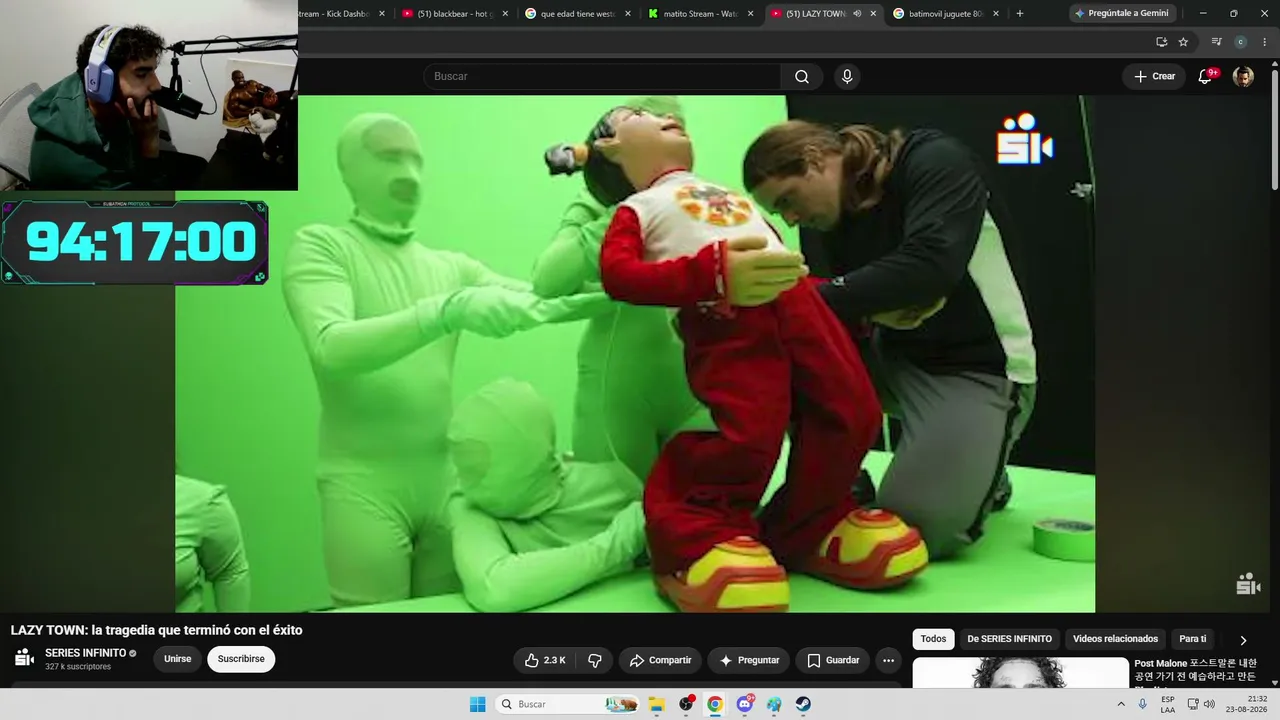Open the SERIES INFINITO channel name link
Viewport: 1280px width, 720px height.
pyautogui.click(x=86, y=653)
